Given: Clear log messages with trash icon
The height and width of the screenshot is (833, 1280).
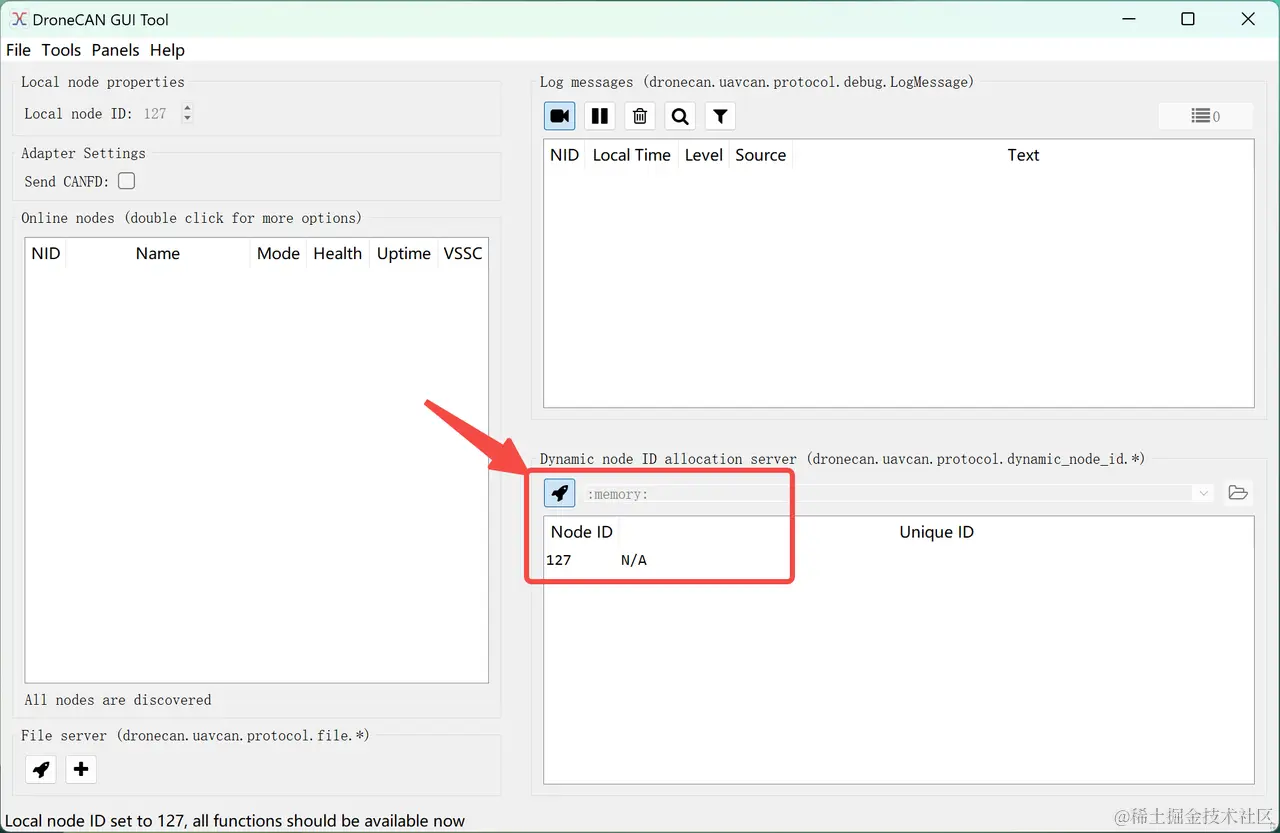Looking at the screenshot, I should pyautogui.click(x=640, y=116).
